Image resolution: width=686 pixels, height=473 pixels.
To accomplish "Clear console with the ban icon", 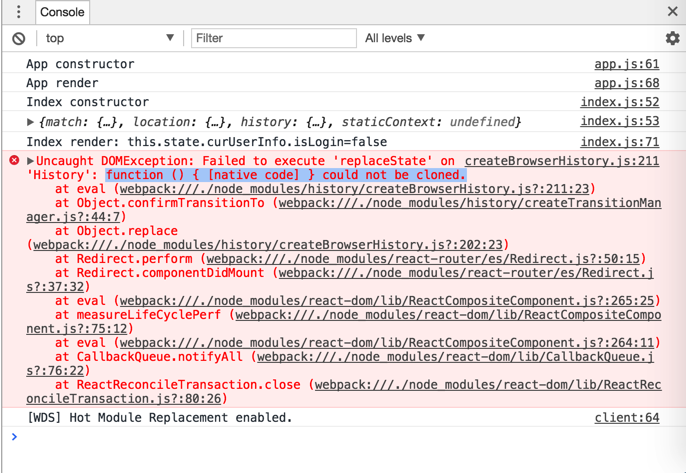I will [x=18, y=38].
